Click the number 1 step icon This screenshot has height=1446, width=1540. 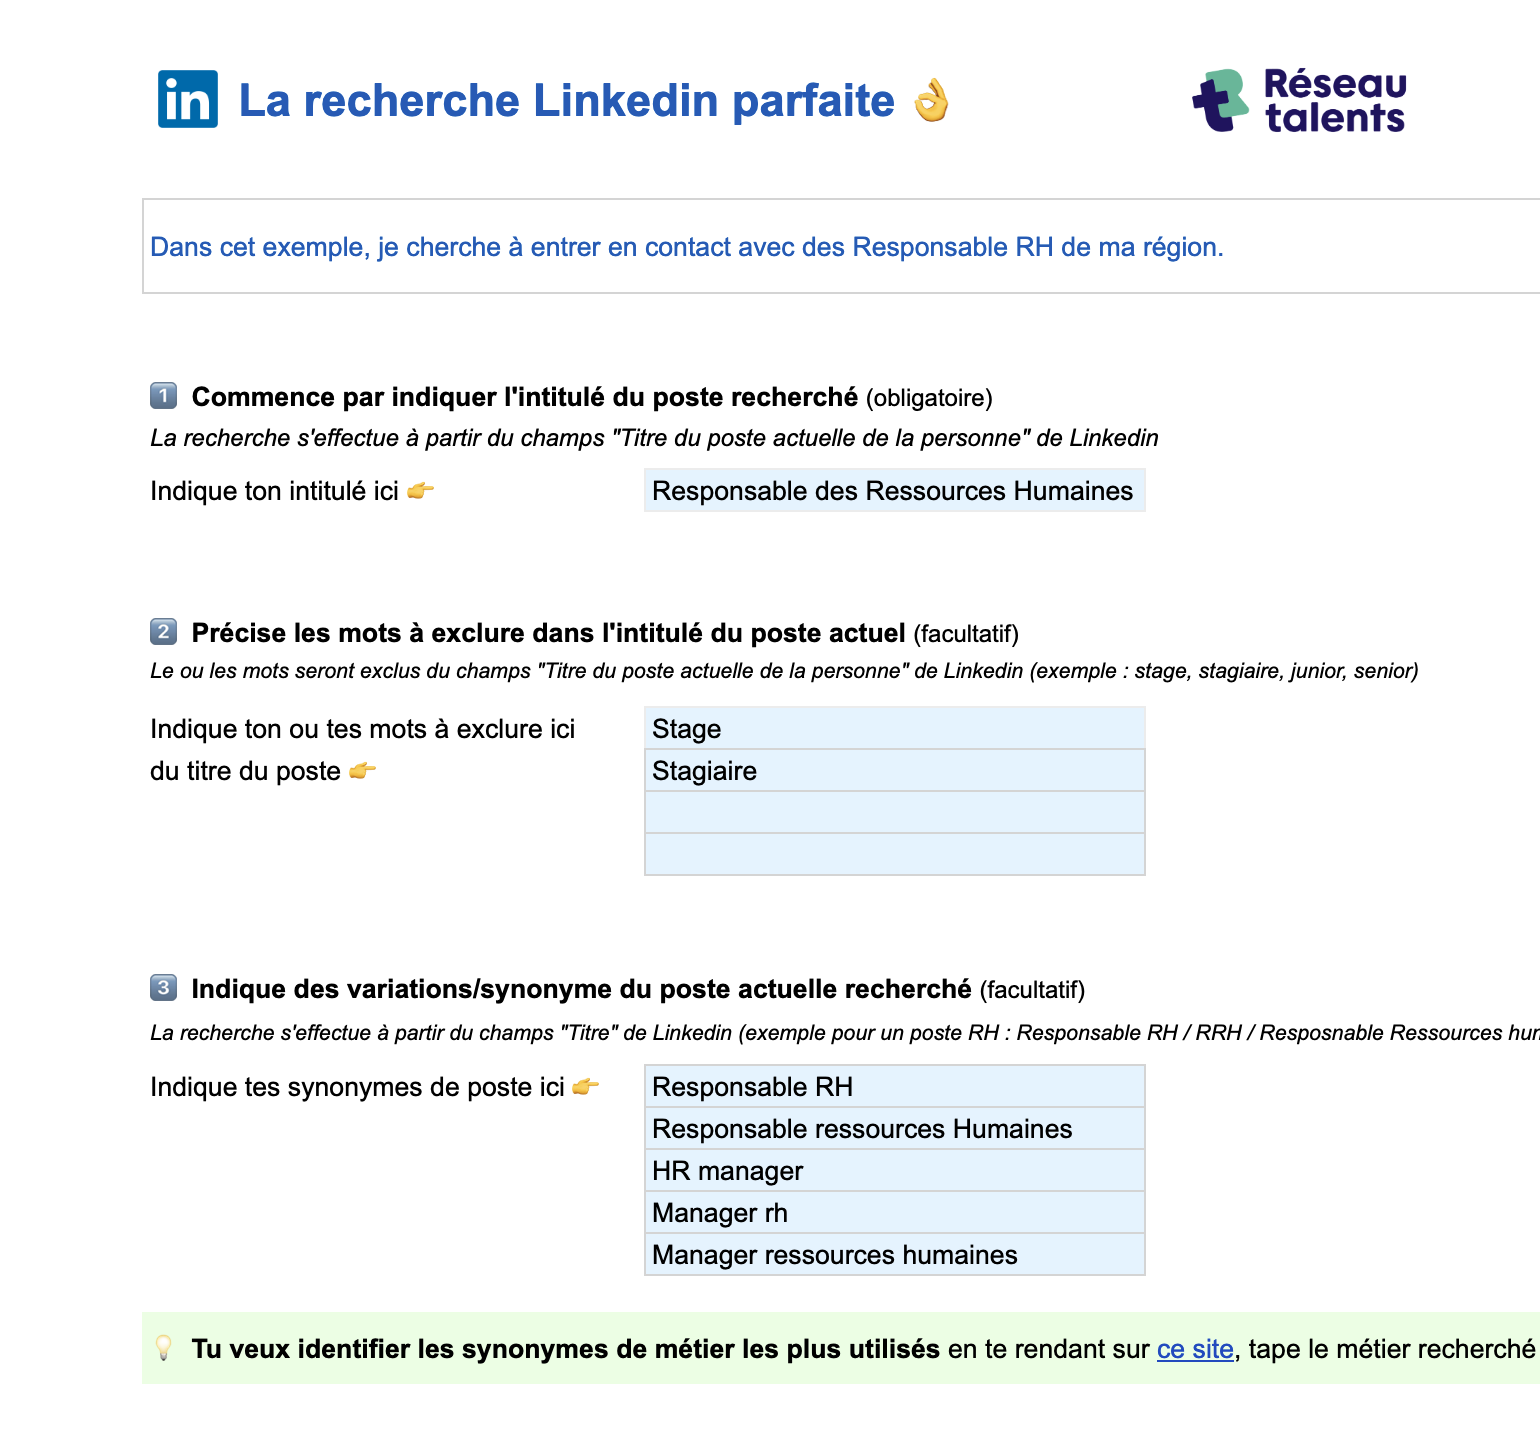163,396
